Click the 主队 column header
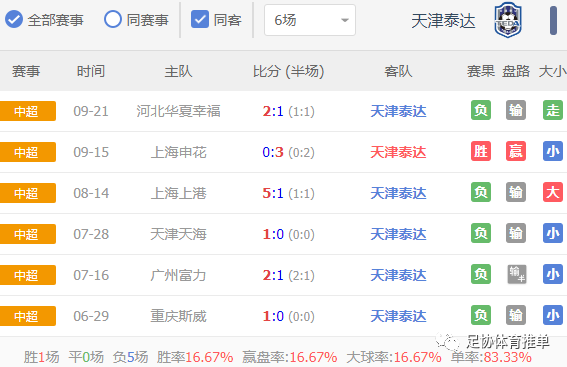Image resolution: width=567 pixels, height=367 pixels. click(x=178, y=71)
